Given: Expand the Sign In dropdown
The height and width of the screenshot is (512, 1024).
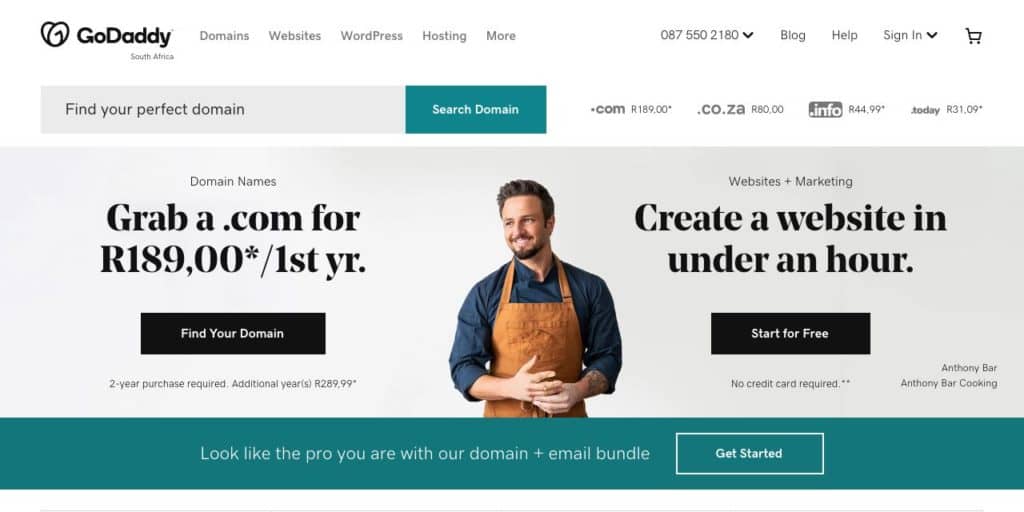Looking at the screenshot, I should click(x=910, y=35).
